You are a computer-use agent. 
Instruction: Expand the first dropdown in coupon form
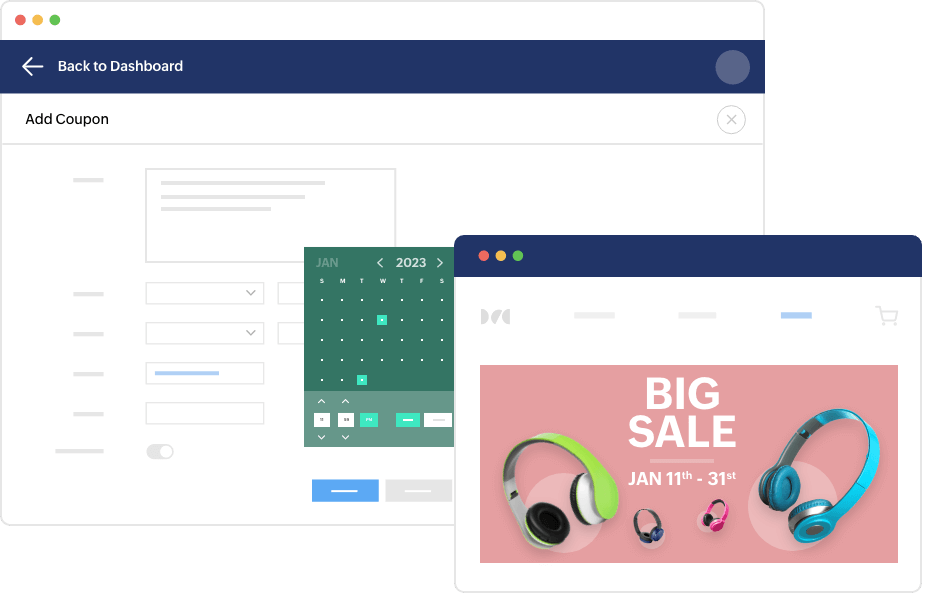click(204, 293)
